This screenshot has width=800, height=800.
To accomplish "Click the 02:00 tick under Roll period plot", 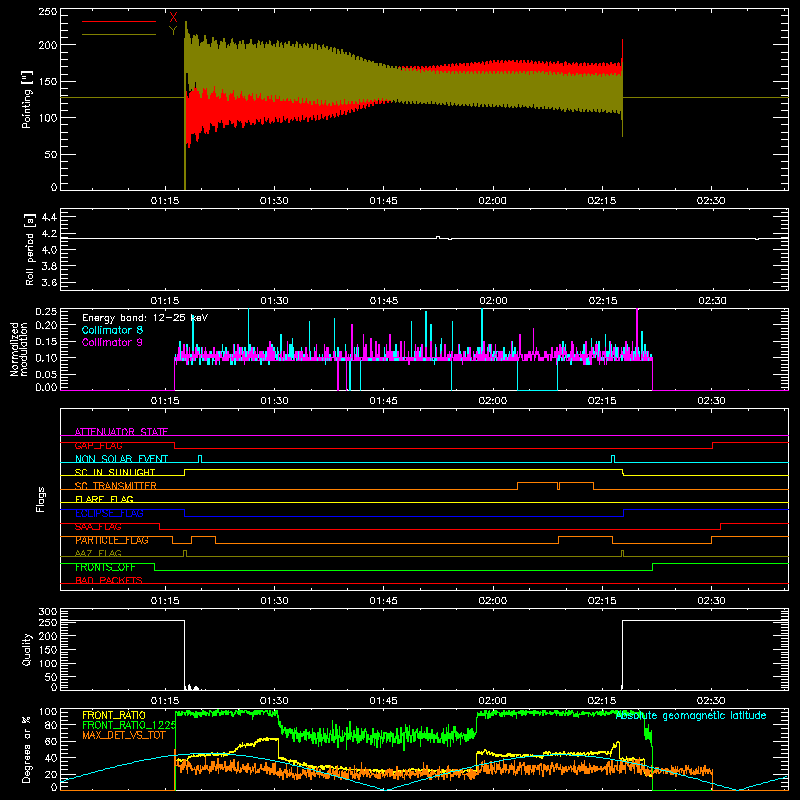I will point(493,301).
